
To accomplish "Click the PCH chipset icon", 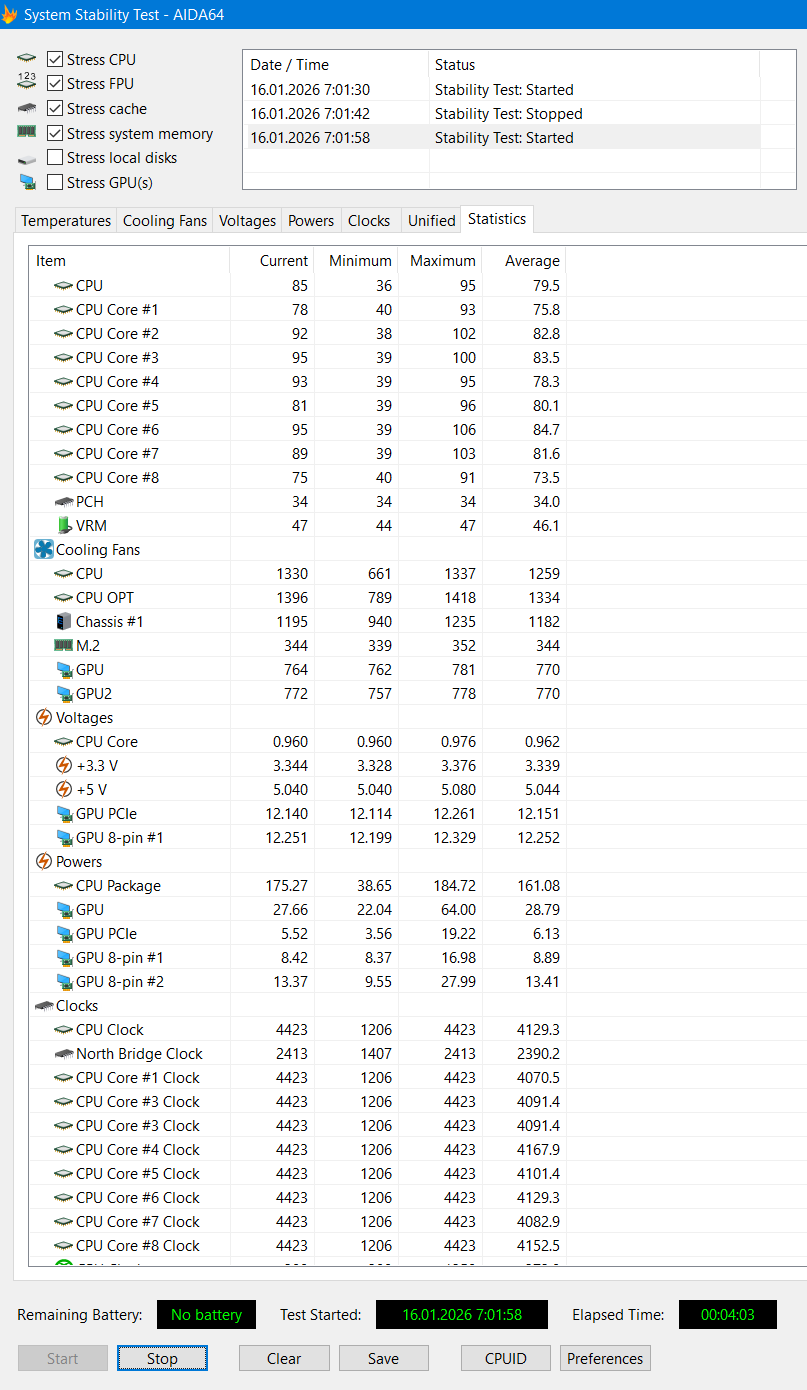I will pos(64,502).
